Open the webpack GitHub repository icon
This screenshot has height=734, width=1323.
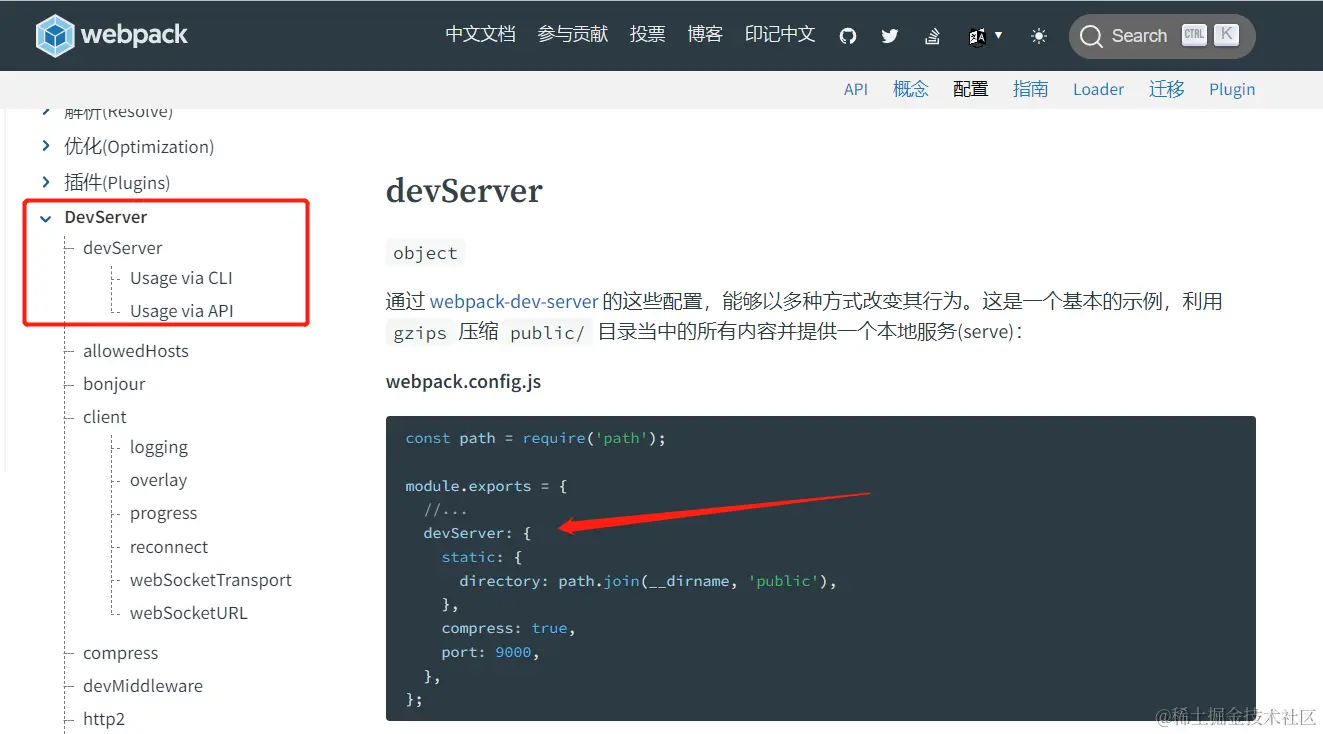848,36
